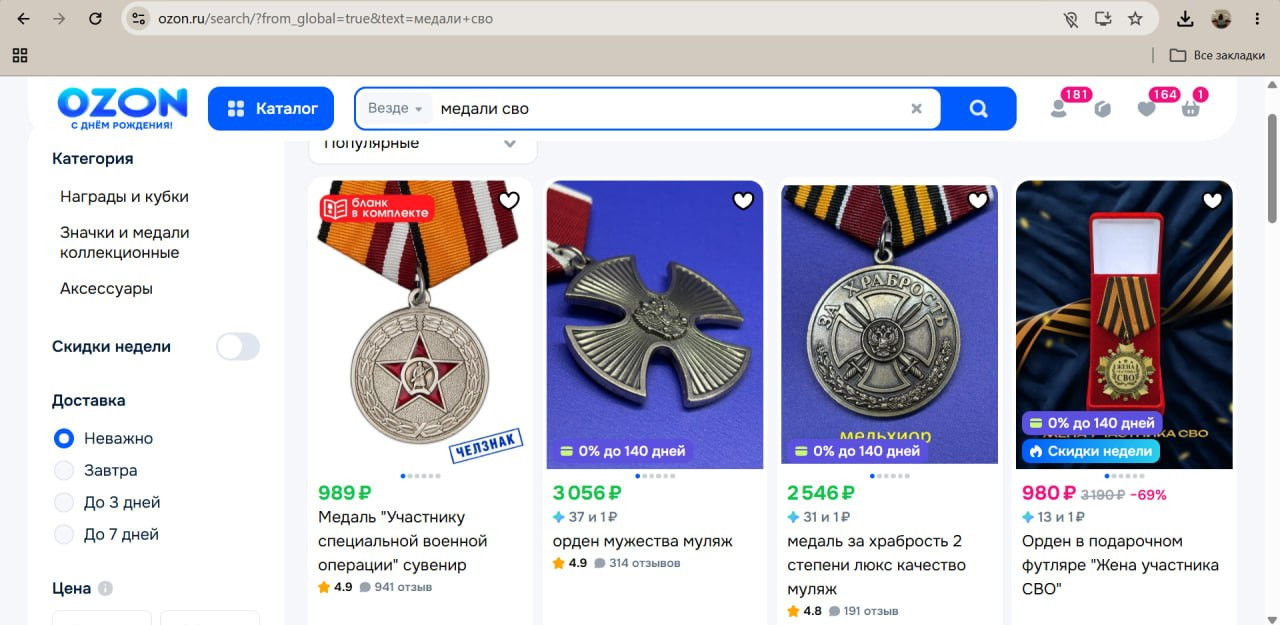The height and width of the screenshot is (625, 1280).
Task: Open the Каталог menu button
Action: pyautogui.click(x=271, y=109)
